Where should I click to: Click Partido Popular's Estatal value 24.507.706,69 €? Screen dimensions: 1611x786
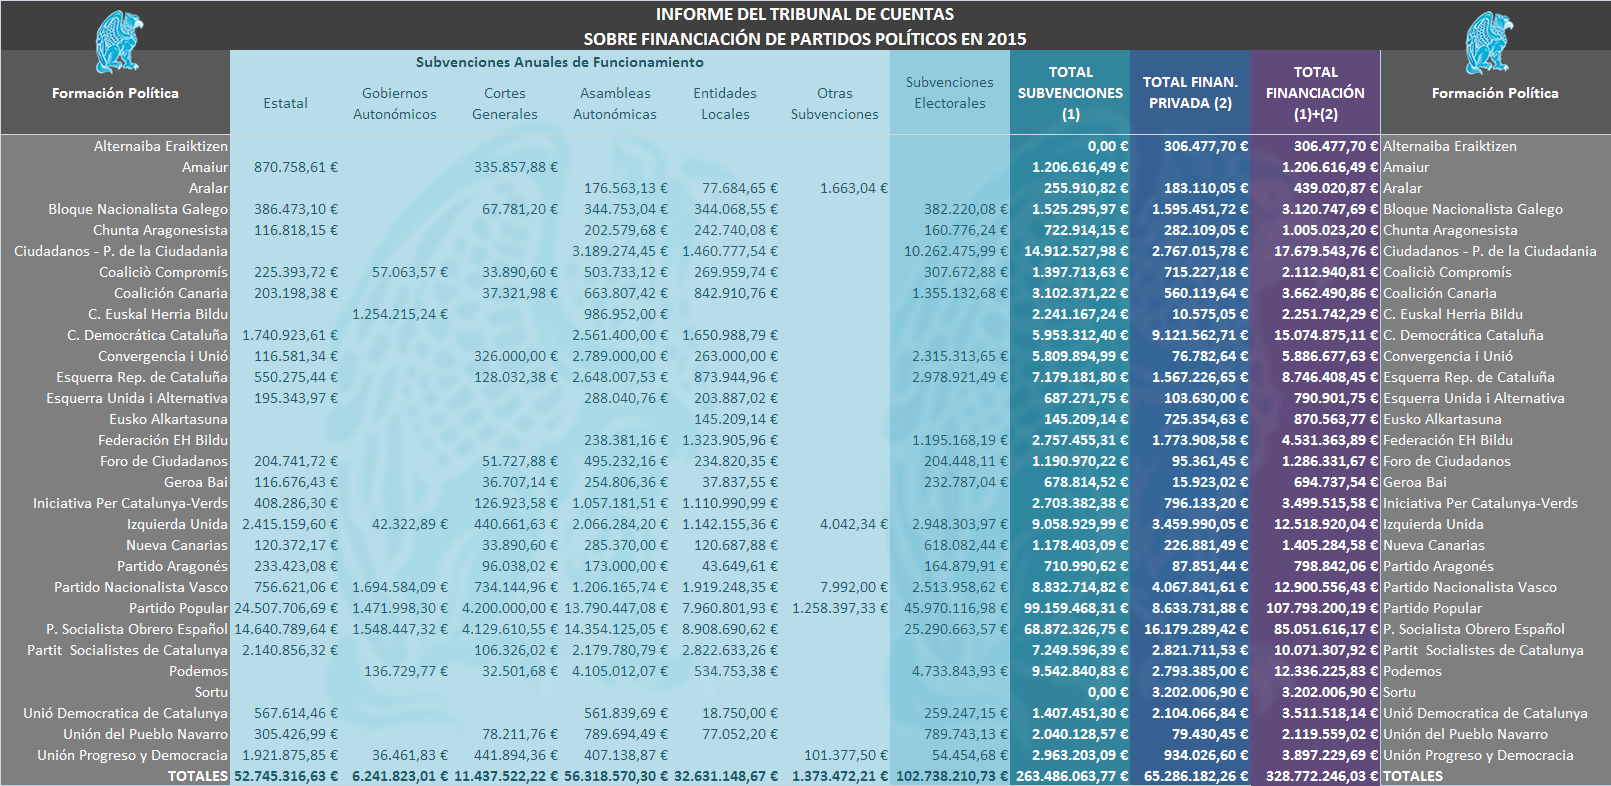click(x=286, y=608)
